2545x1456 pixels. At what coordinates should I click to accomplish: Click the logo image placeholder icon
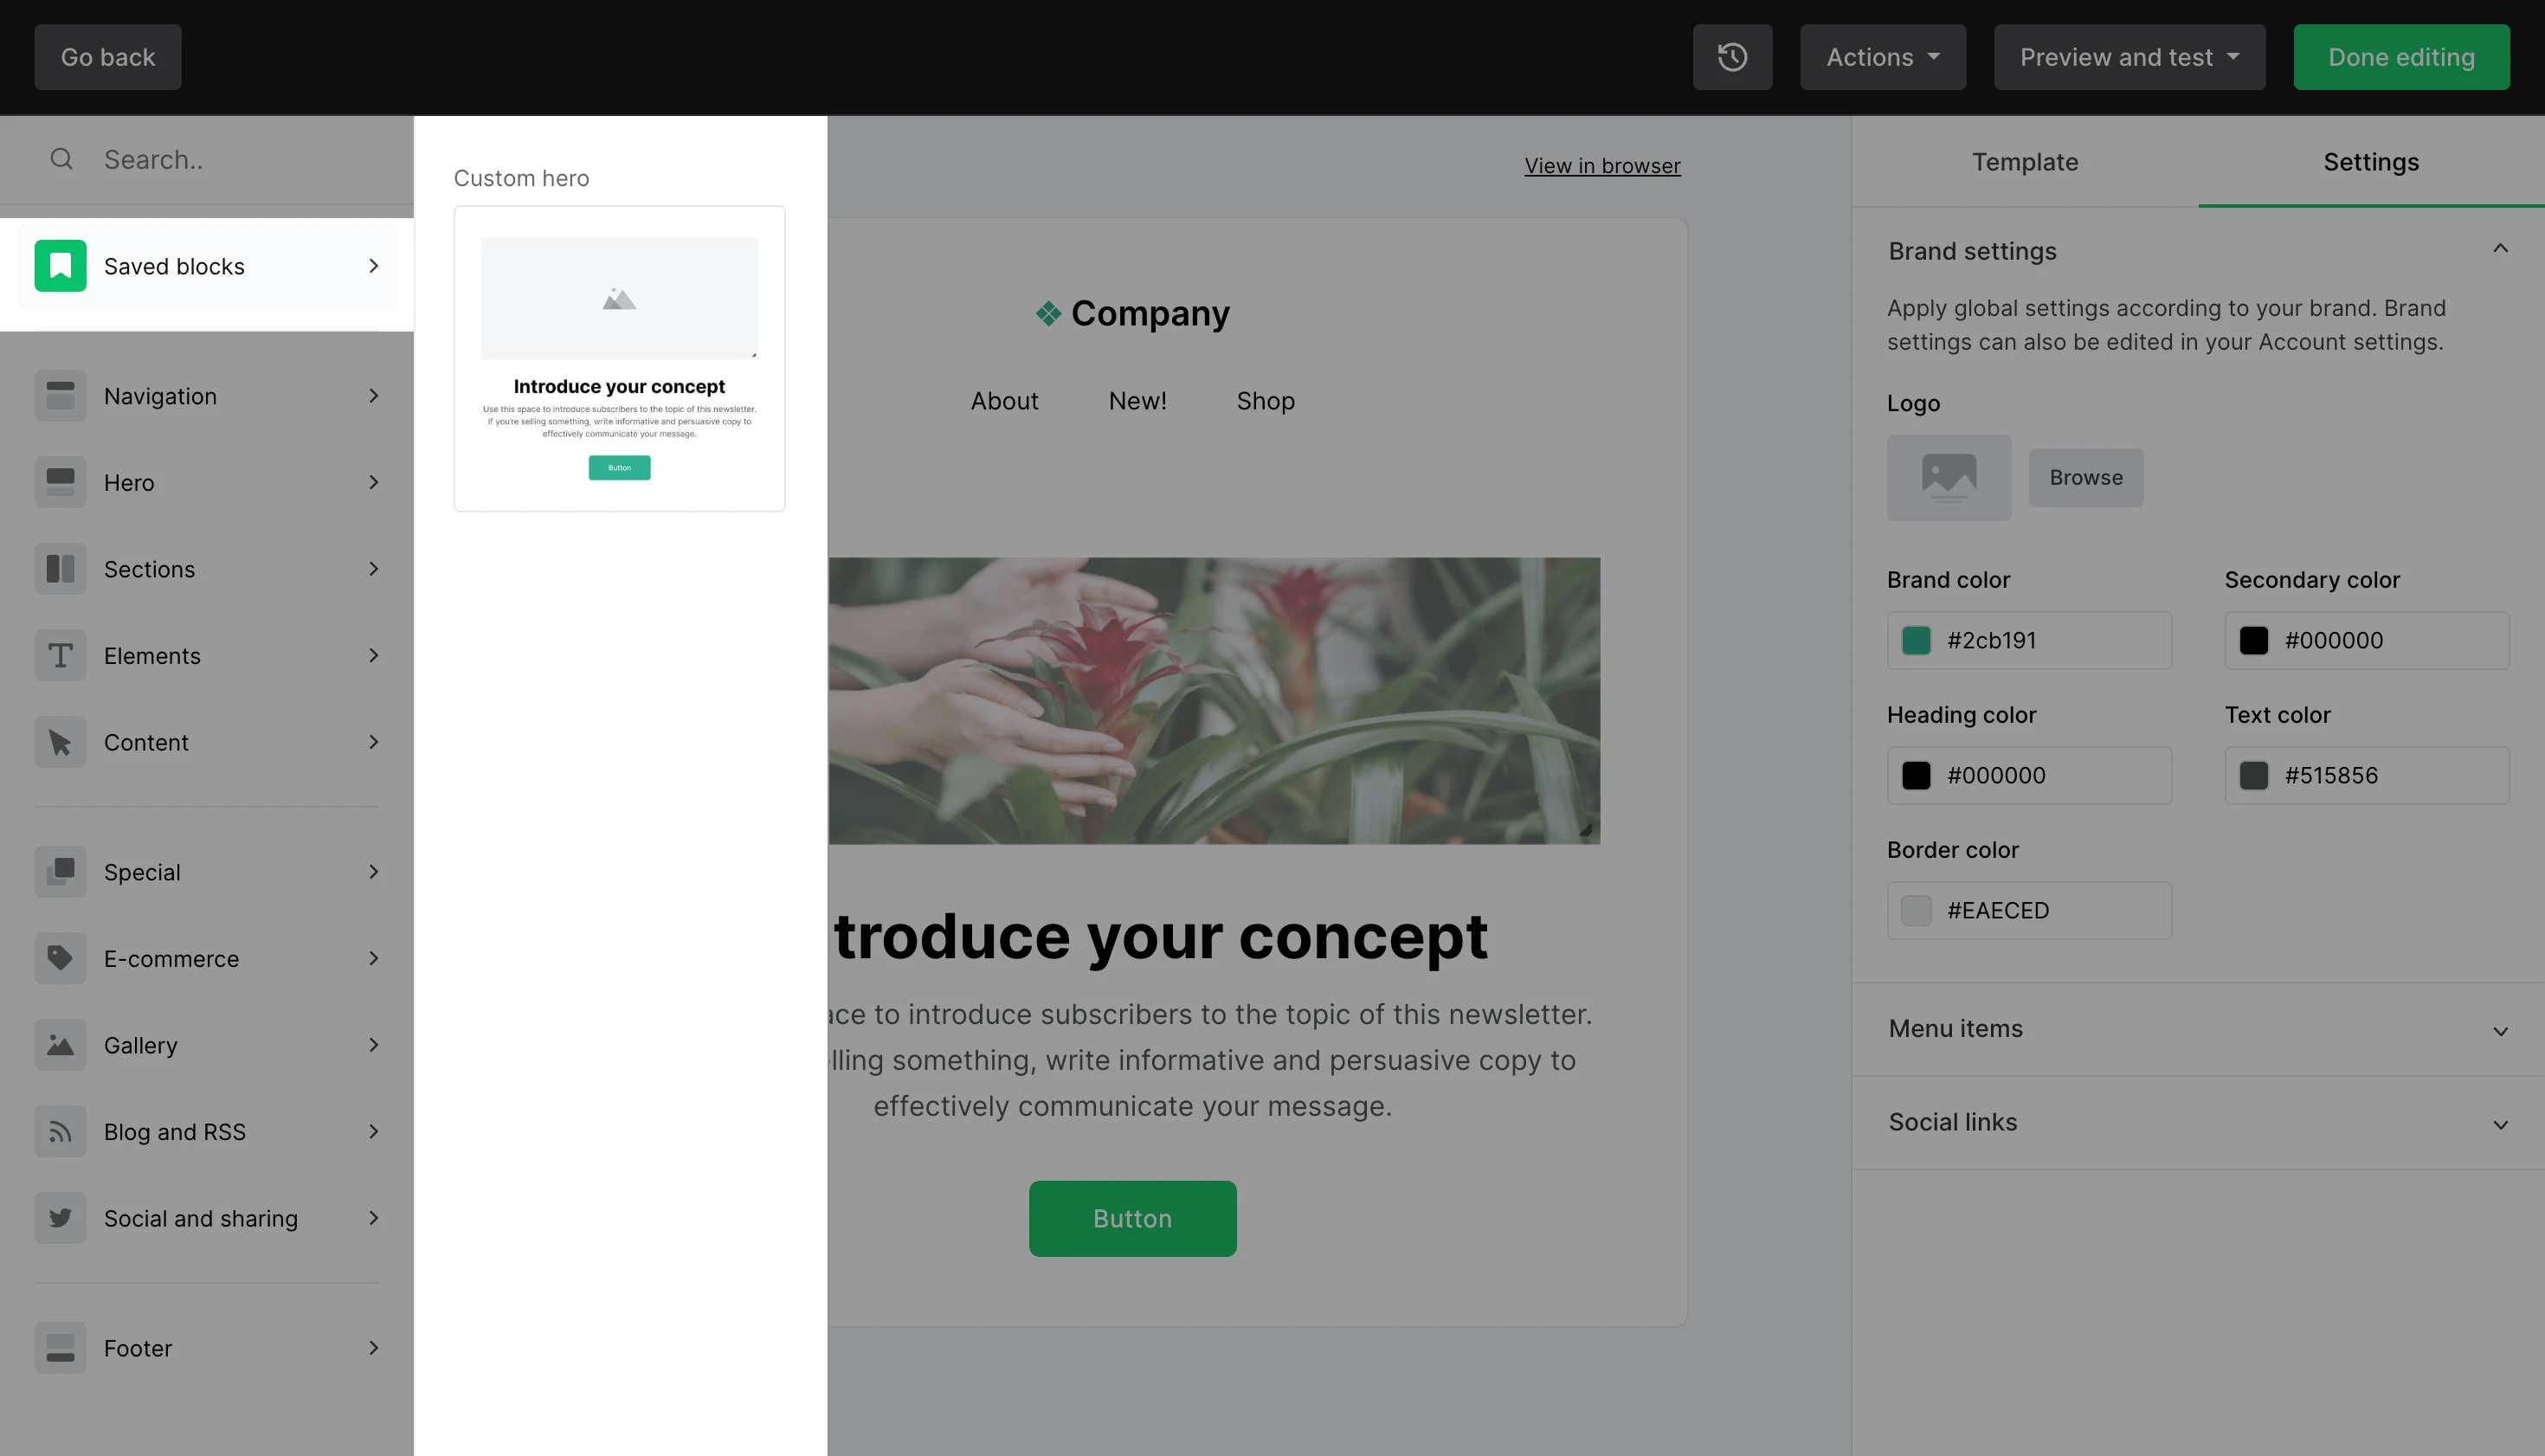pos(1948,477)
